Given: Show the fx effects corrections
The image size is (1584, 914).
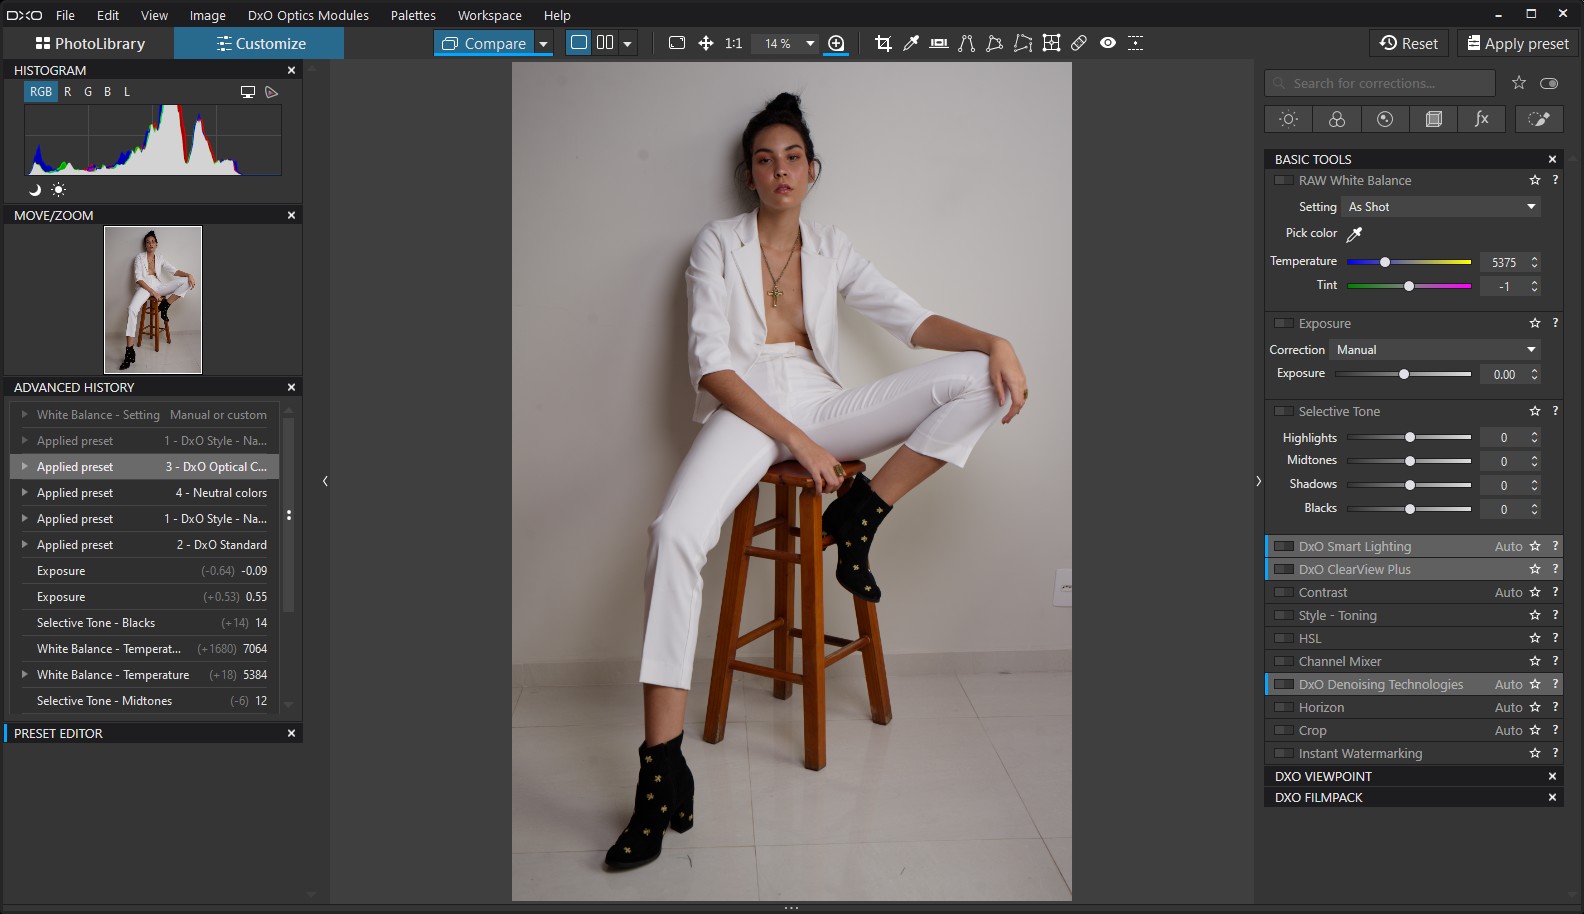Looking at the screenshot, I should click(x=1481, y=119).
